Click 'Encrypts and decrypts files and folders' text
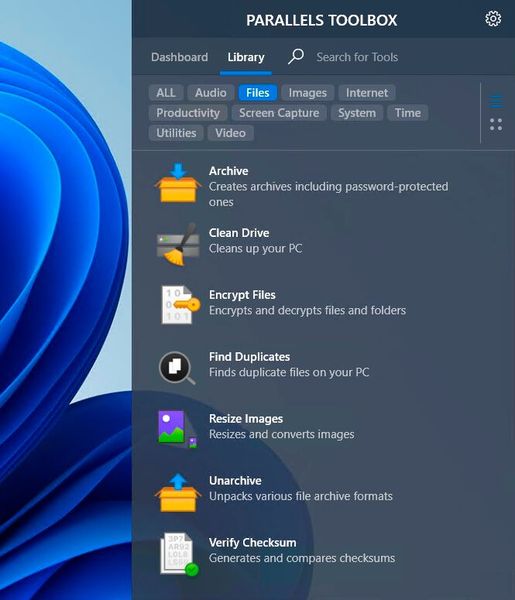Viewport: 515px width, 600px height. (x=307, y=310)
